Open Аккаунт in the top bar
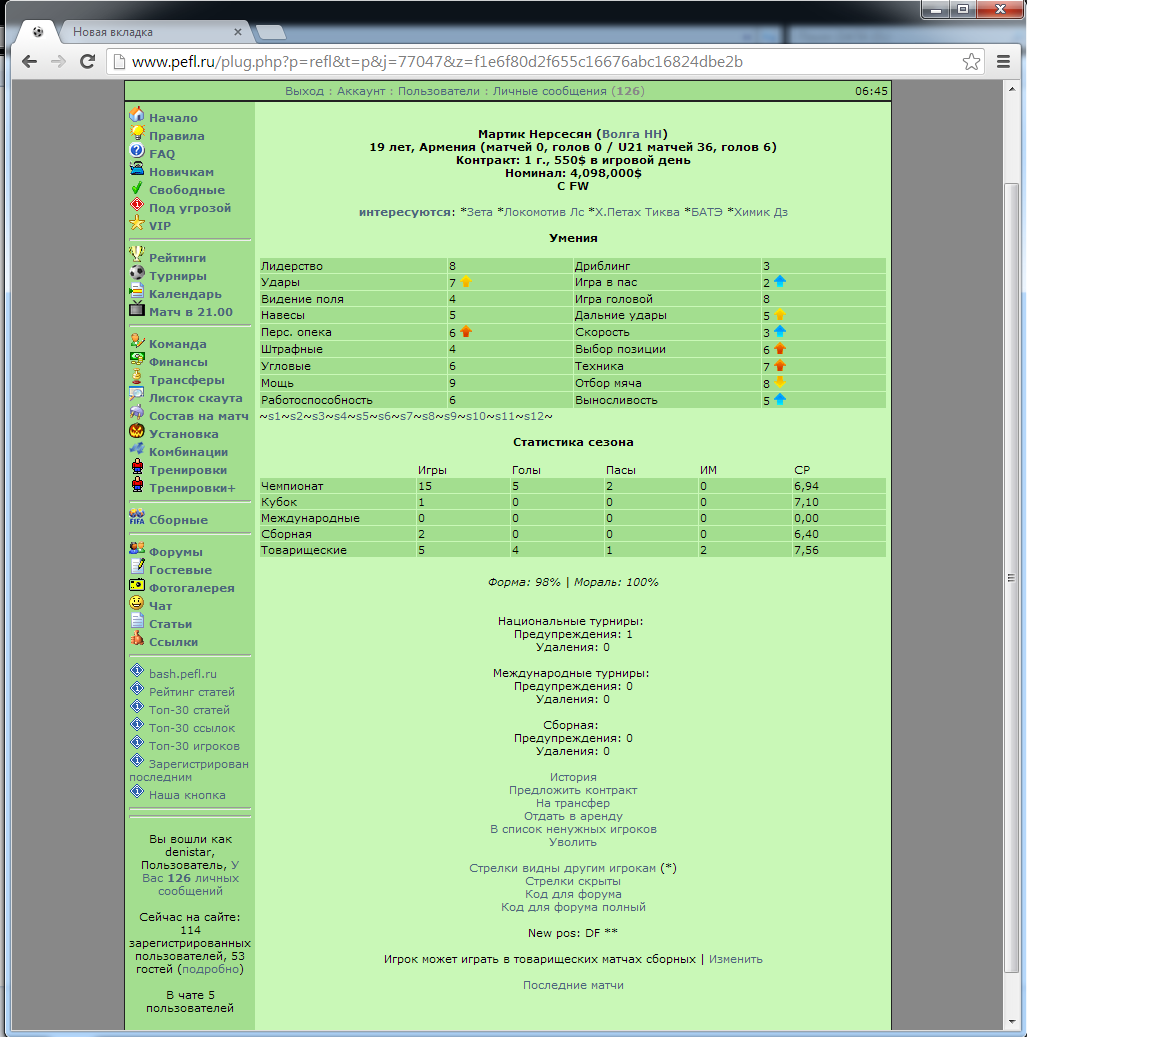The height and width of the screenshot is (1037, 1152). pyautogui.click(x=361, y=91)
